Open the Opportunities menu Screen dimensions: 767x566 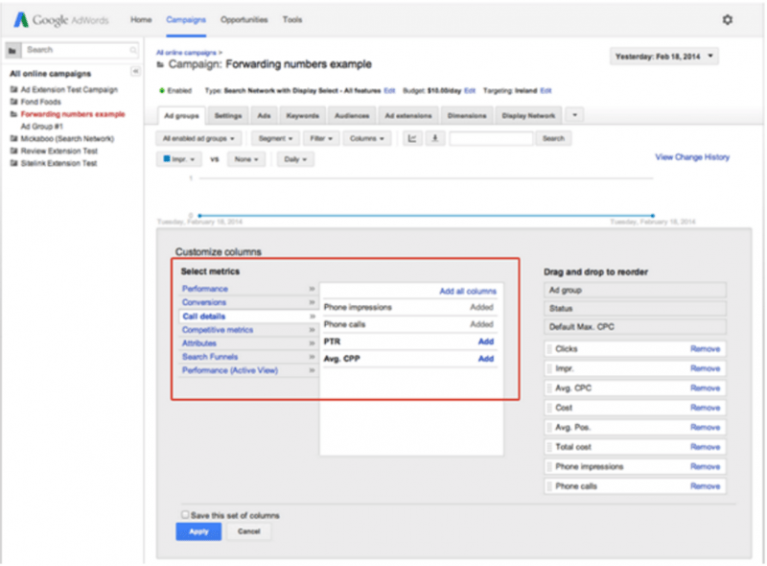click(244, 20)
